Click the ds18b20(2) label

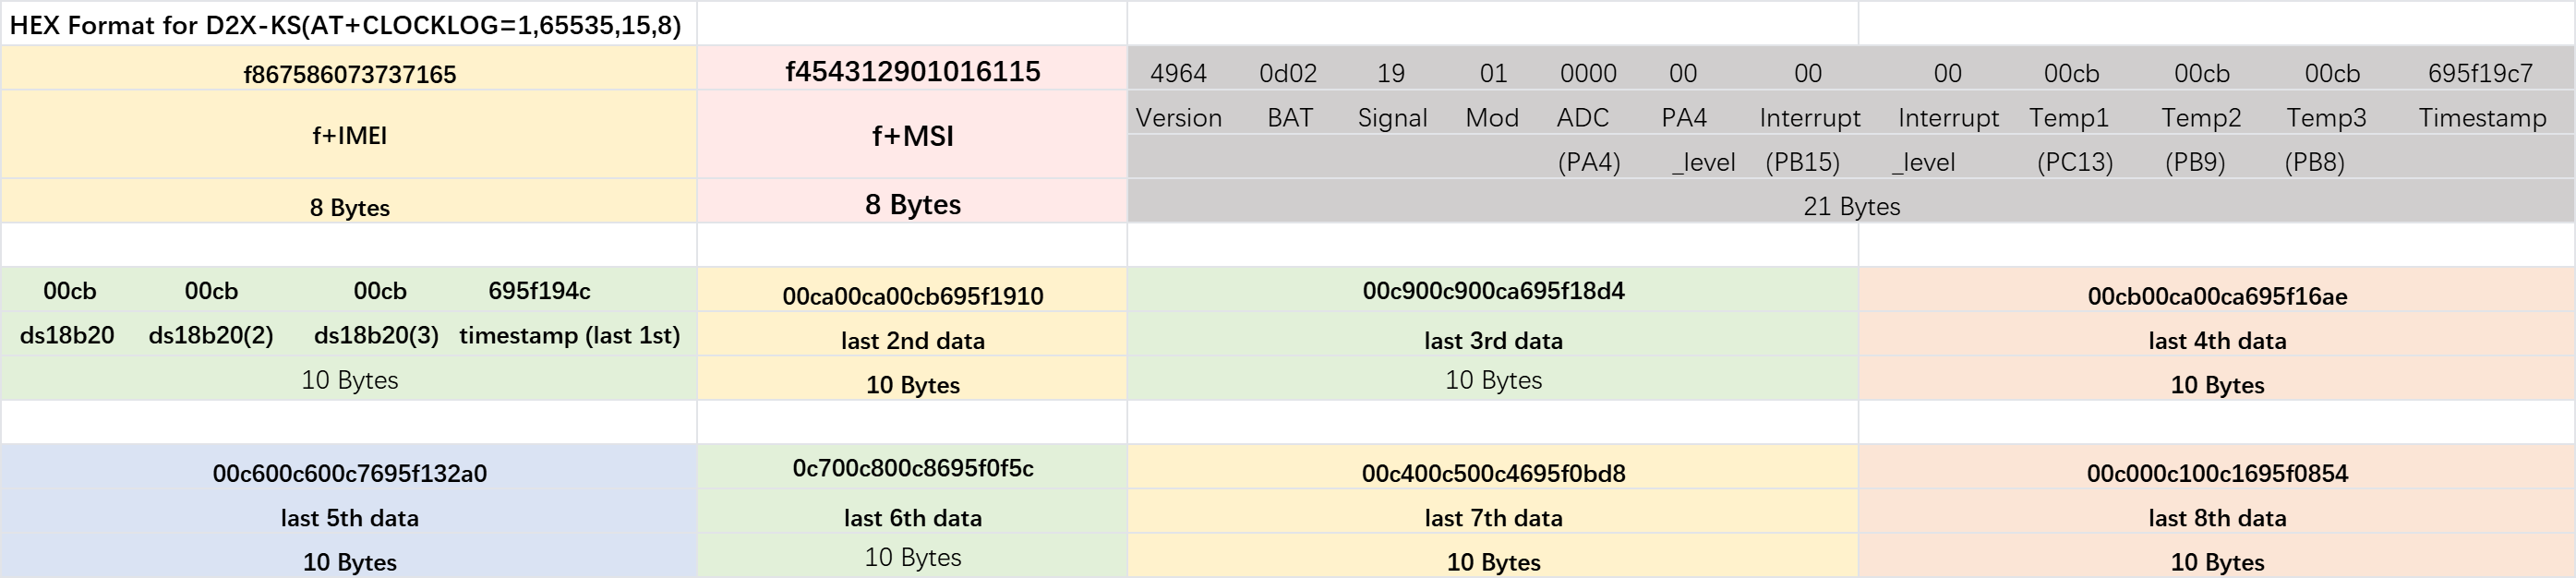[211, 335]
